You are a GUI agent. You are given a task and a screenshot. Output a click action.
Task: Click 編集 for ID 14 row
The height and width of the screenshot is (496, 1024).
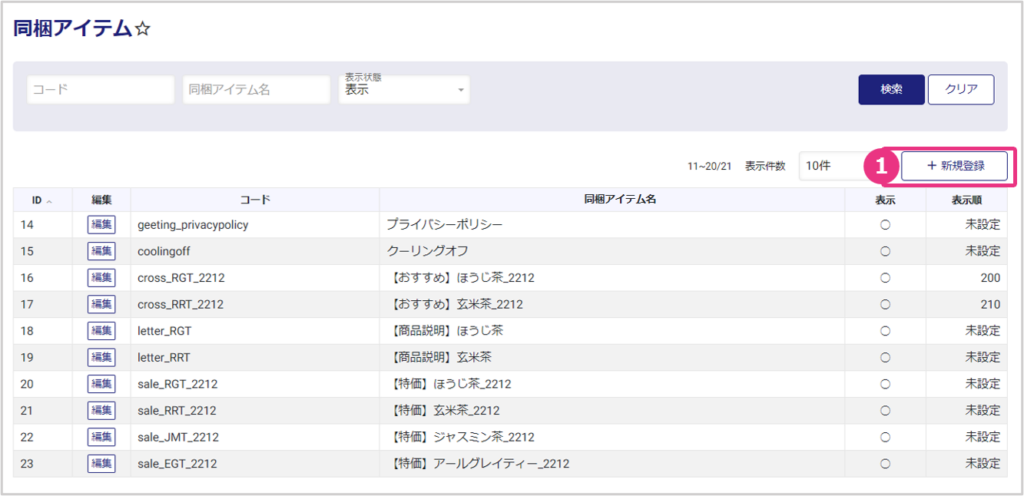click(x=101, y=225)
